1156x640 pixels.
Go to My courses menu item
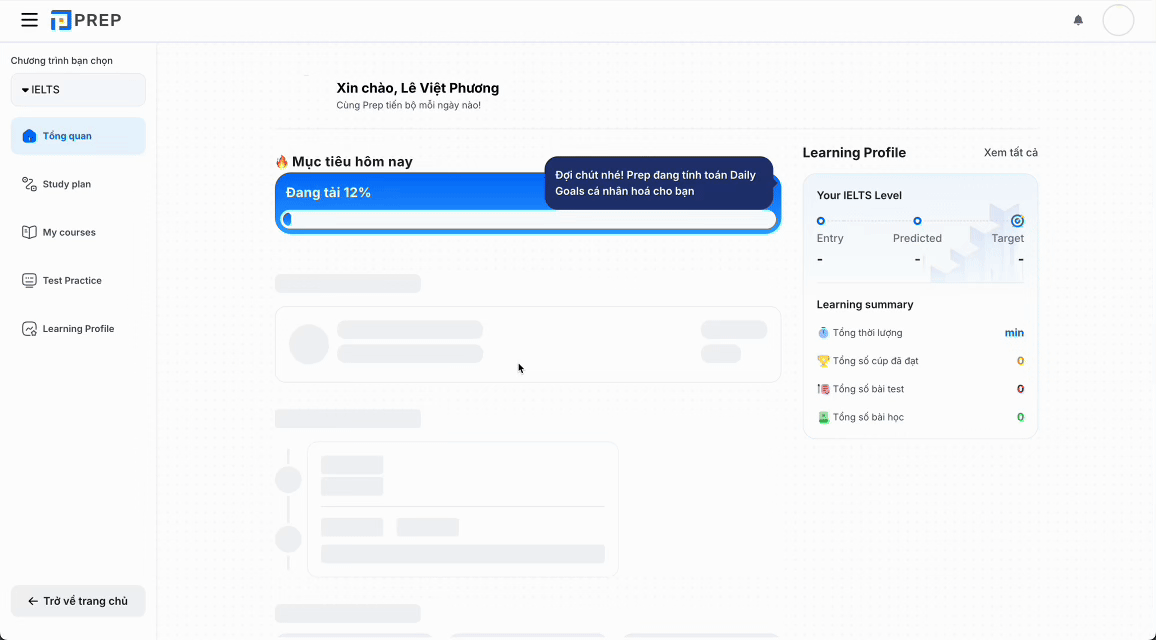(x=69, y=232)
